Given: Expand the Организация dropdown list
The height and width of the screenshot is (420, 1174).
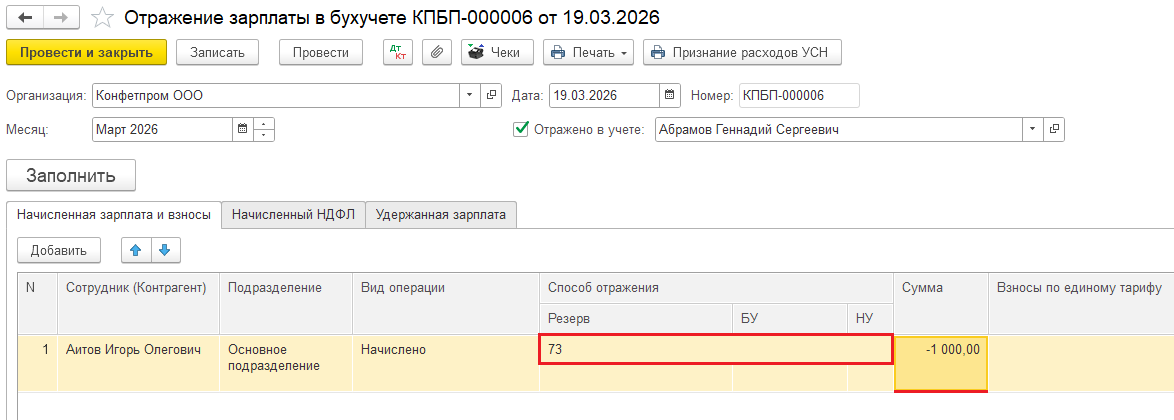Looking at the screenshot, I should coord(469,95).
